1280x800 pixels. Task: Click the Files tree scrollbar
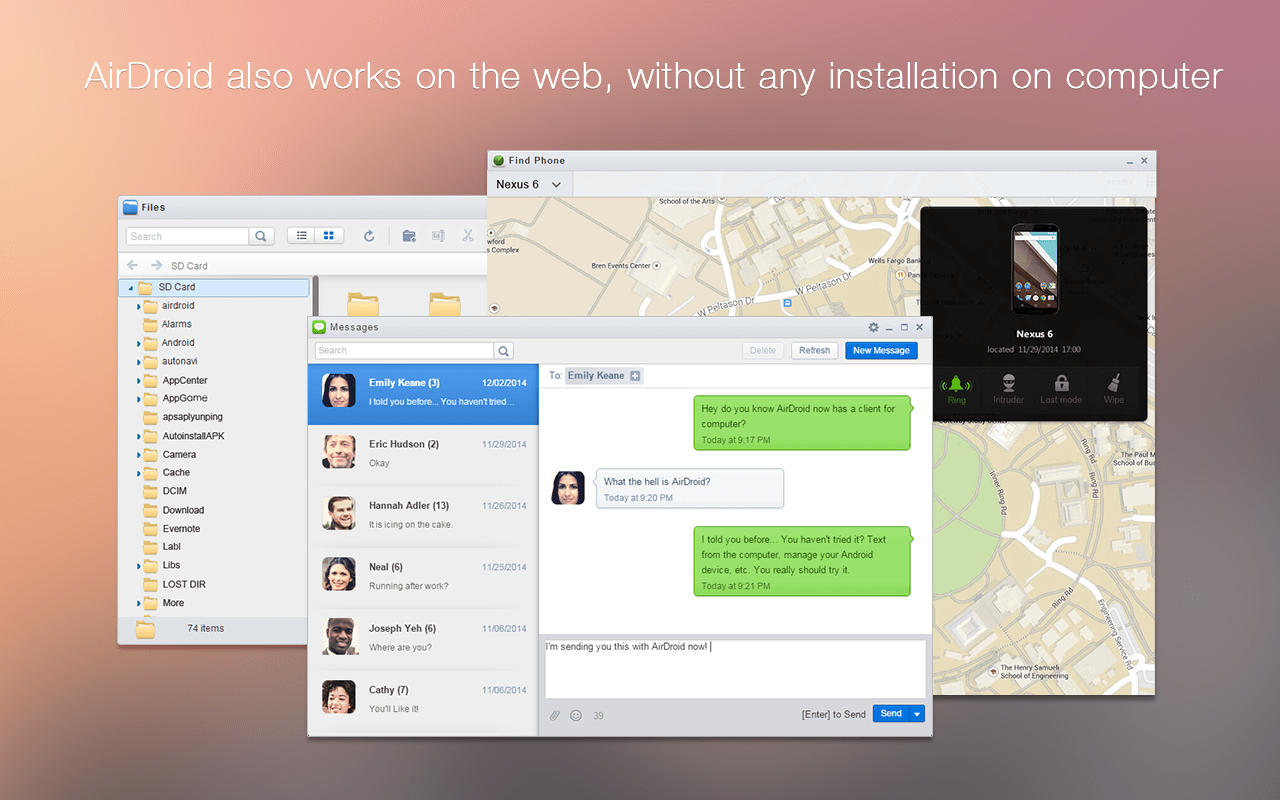316,297
